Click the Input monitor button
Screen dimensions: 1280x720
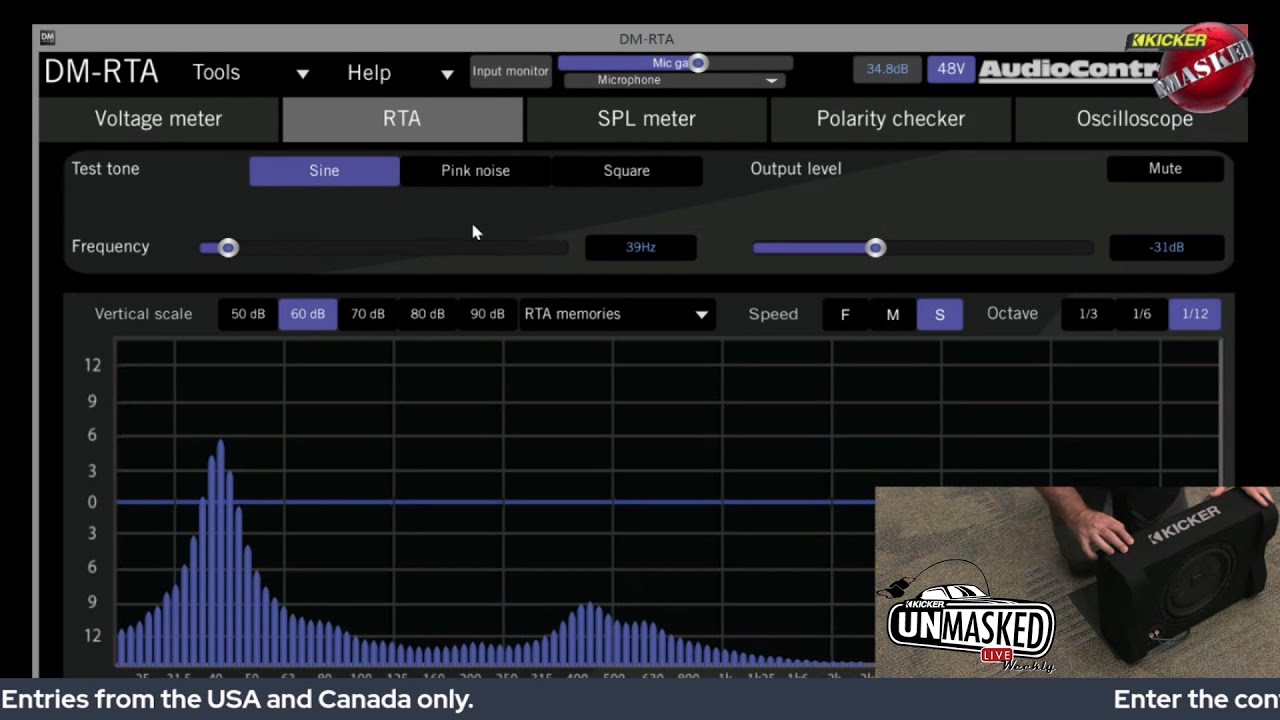[510, 71]
